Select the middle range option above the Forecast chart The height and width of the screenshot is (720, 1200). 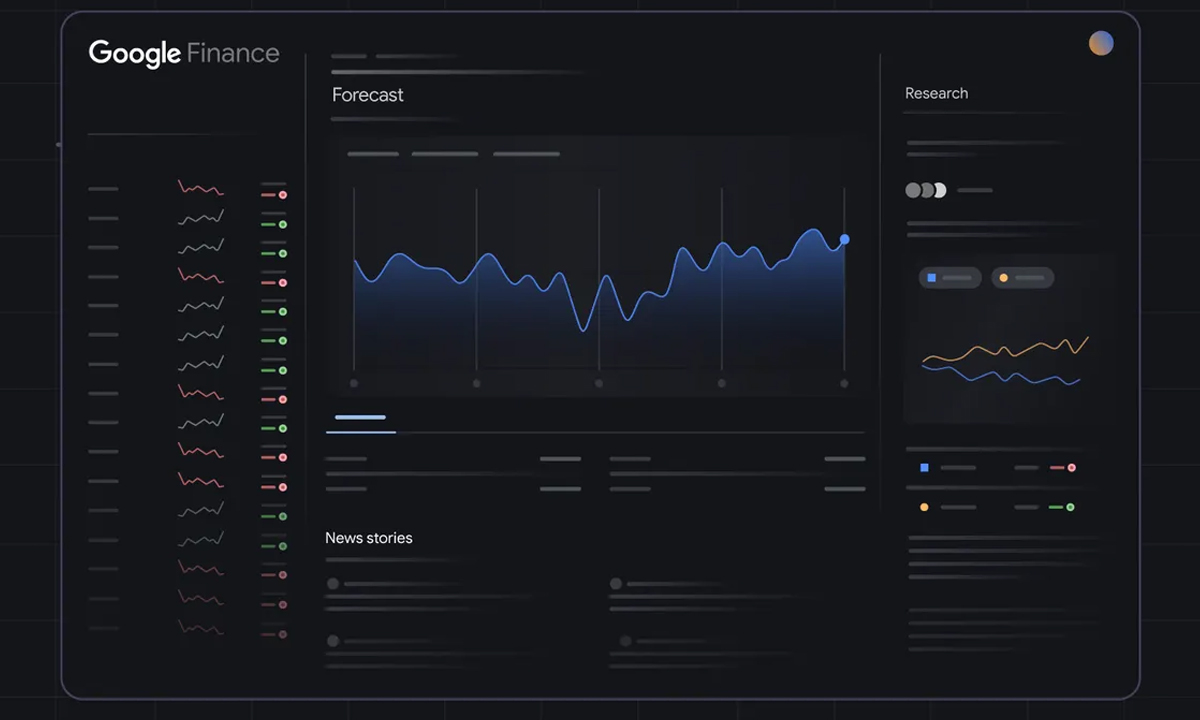(x=445, y=154)
